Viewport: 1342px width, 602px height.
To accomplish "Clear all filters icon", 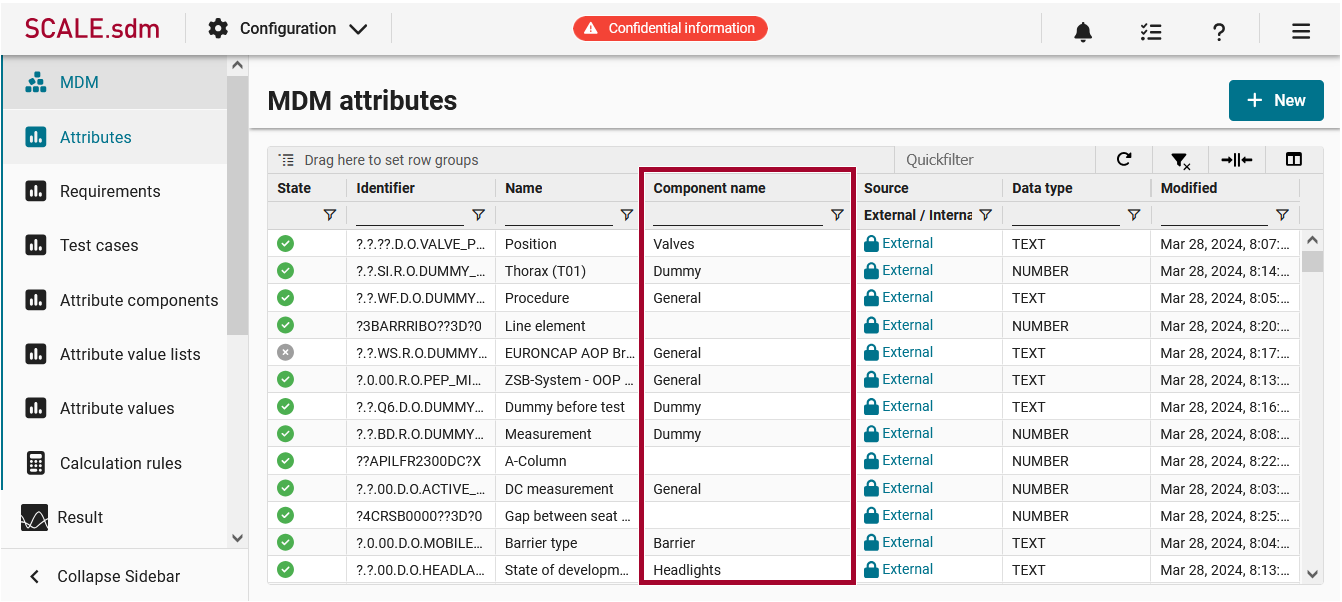I will [1180, 160].
